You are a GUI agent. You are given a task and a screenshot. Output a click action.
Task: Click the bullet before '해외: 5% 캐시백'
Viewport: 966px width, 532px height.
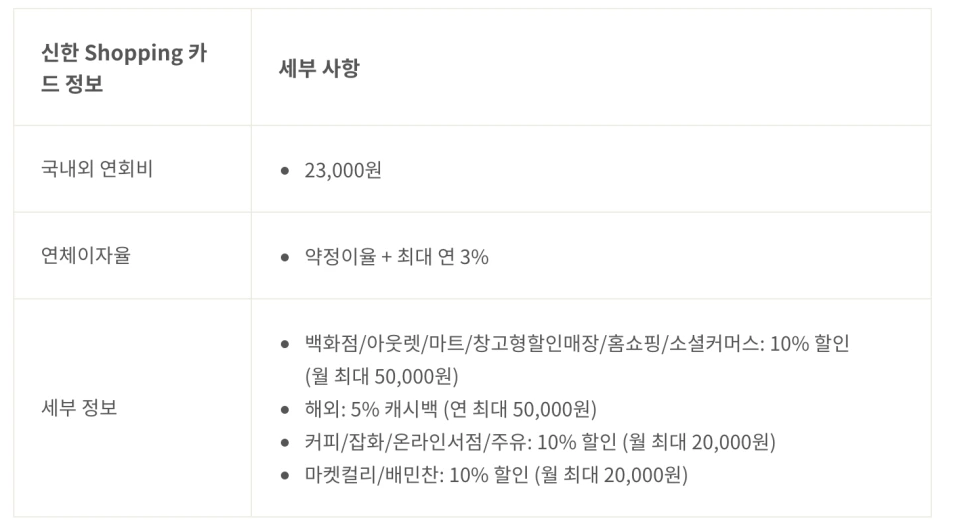pos(285,409)
